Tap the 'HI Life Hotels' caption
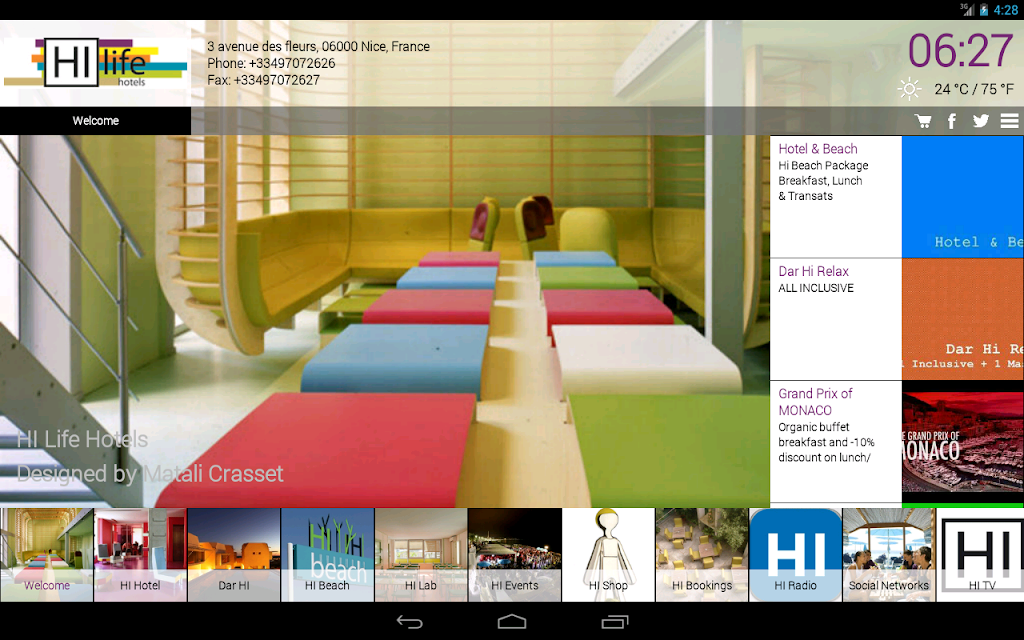Image resolution: width=1024 pixels, height=640 pixels. click(x=82, y=440)
